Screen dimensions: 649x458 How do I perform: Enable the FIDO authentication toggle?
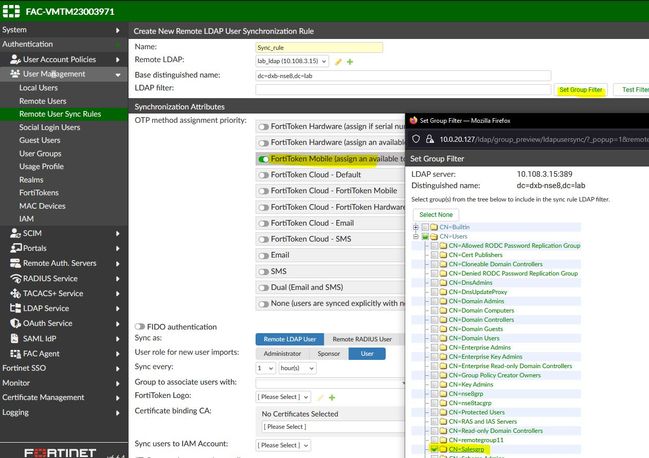point(140,327)
